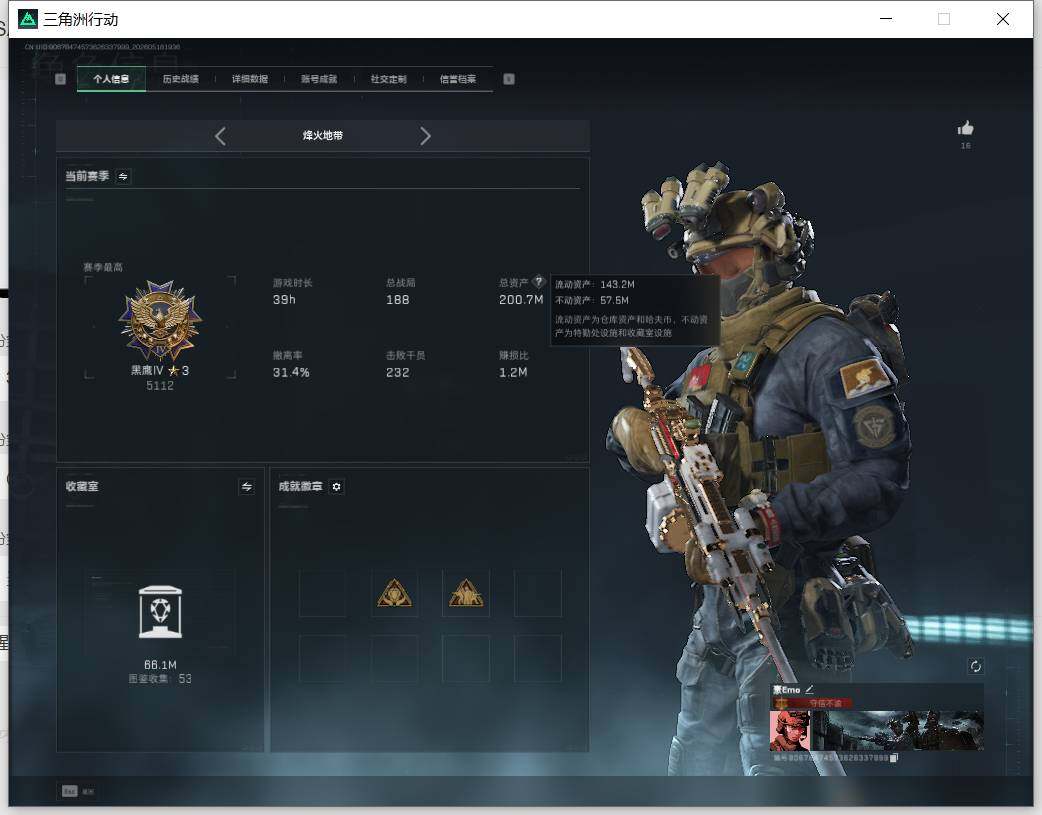The image size is (1042, 815).
Task: Toggle the 收藏室 swap icon
Action: pos(247,487)
